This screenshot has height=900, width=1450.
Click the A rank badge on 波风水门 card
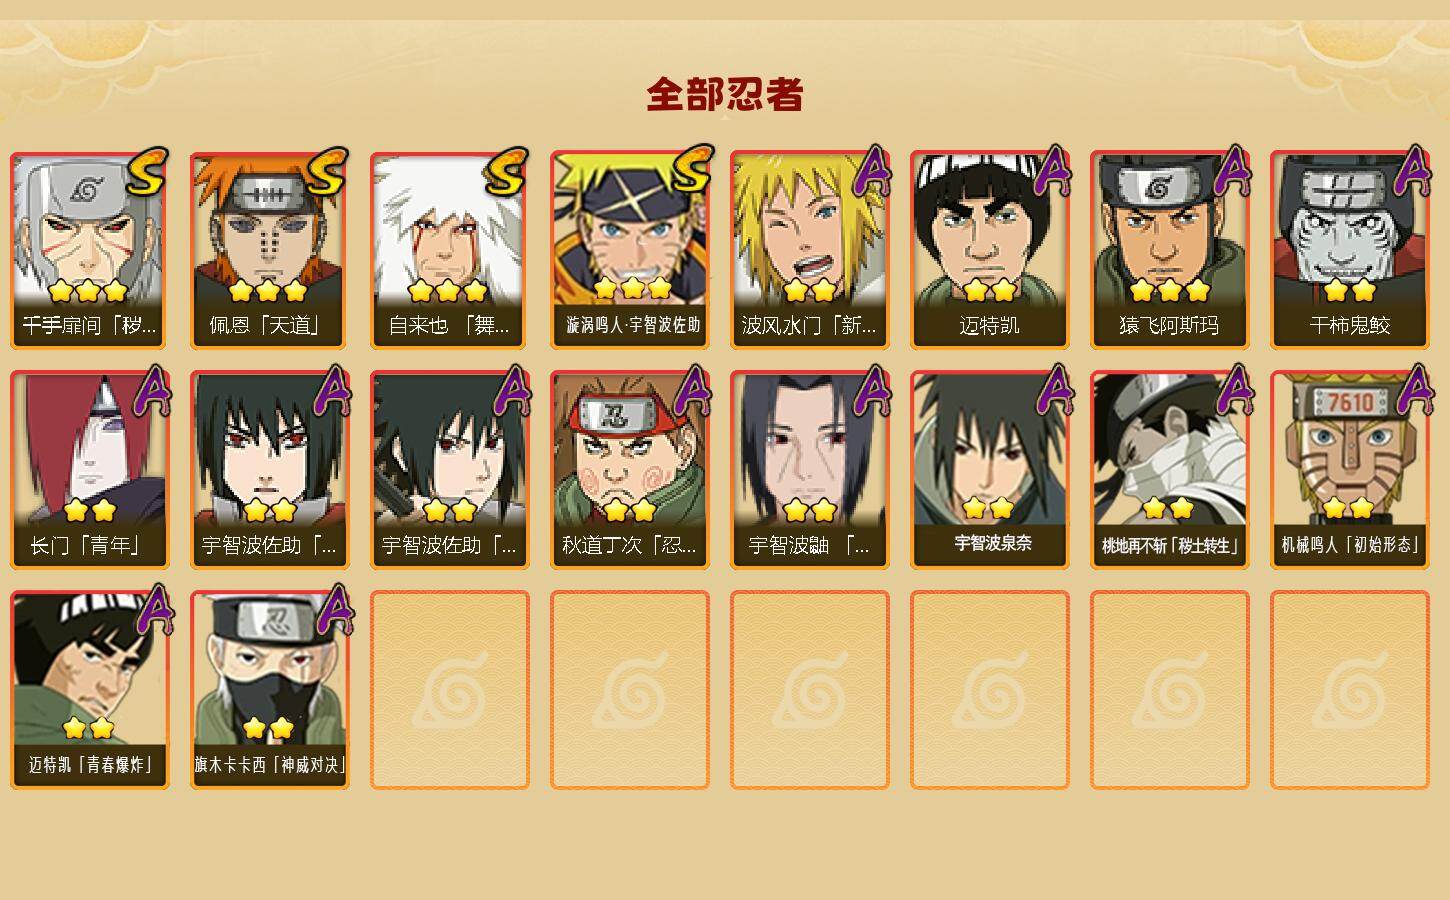[870, 172]
